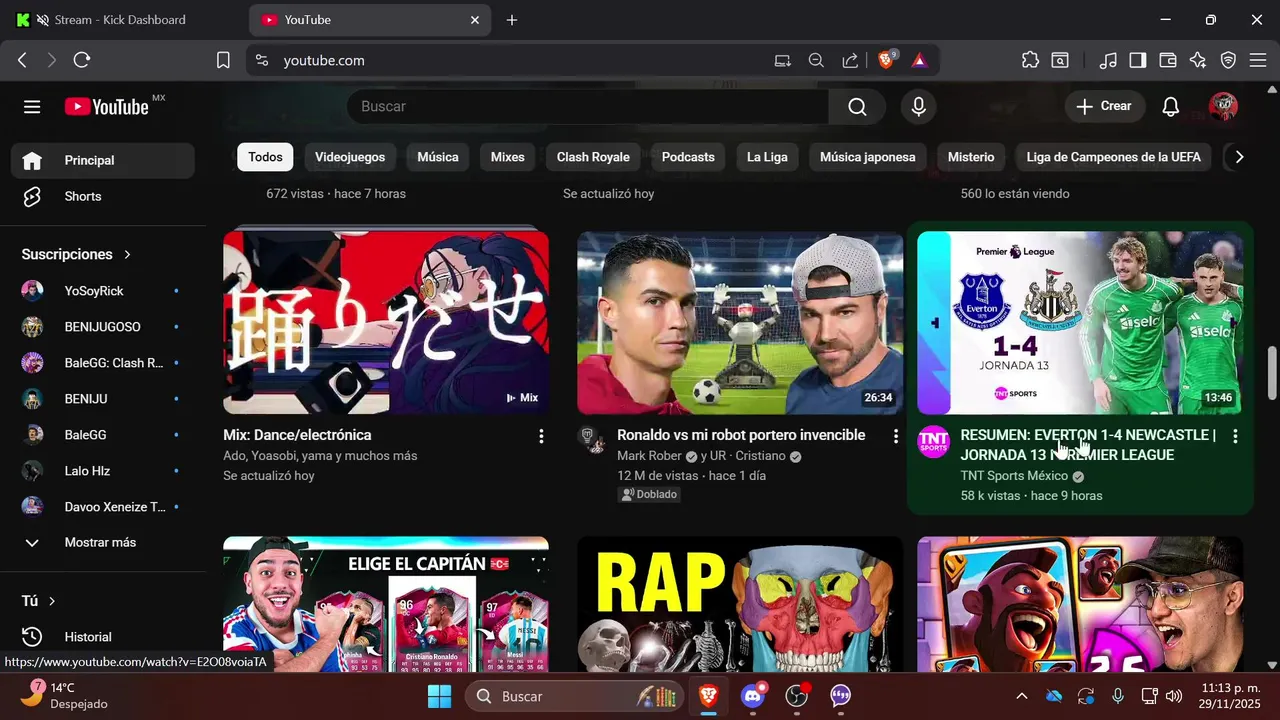Open the playlist music note icon
Screen dimensions: 1280x720
coord(1107,60)
